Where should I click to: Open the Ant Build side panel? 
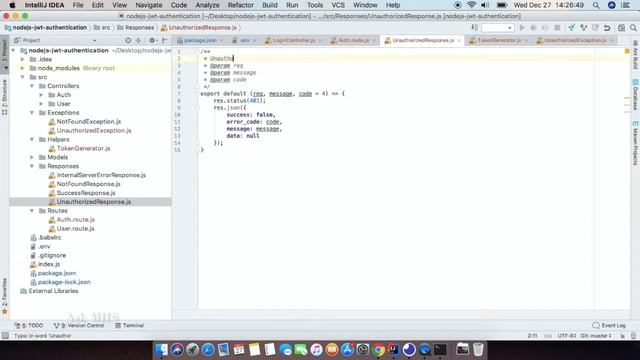click(x=635, y=55)
